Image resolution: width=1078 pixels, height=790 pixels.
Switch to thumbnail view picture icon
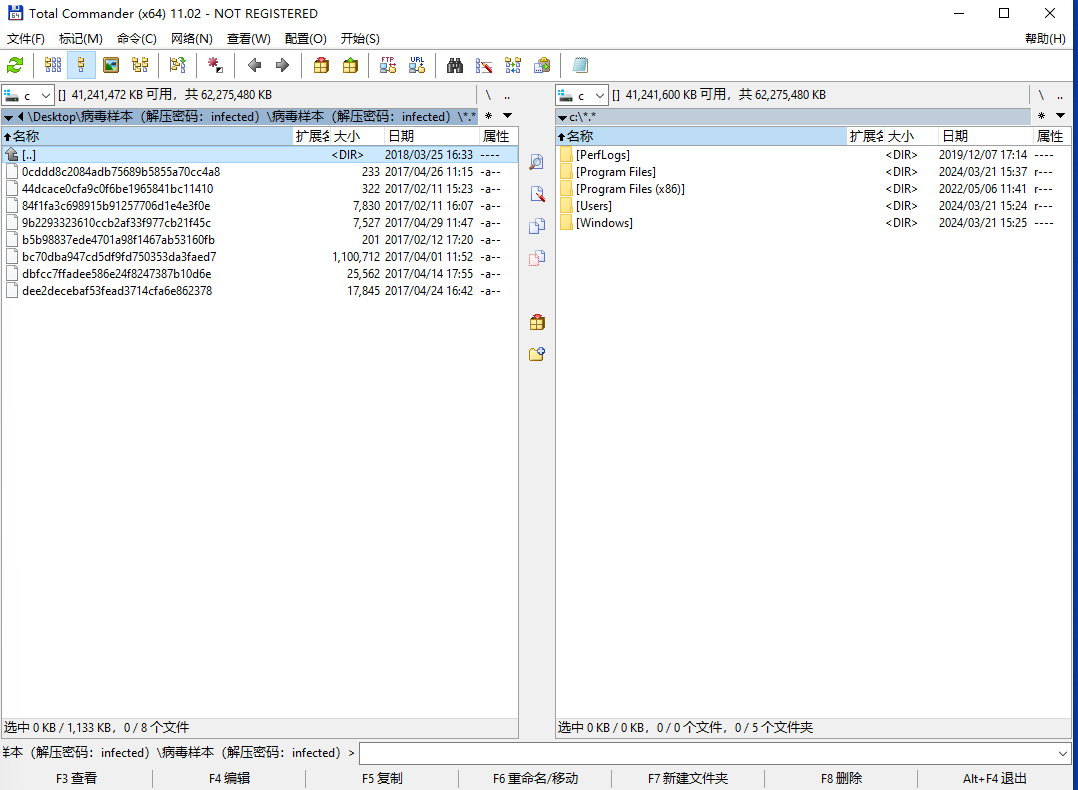tap(111, 65)
